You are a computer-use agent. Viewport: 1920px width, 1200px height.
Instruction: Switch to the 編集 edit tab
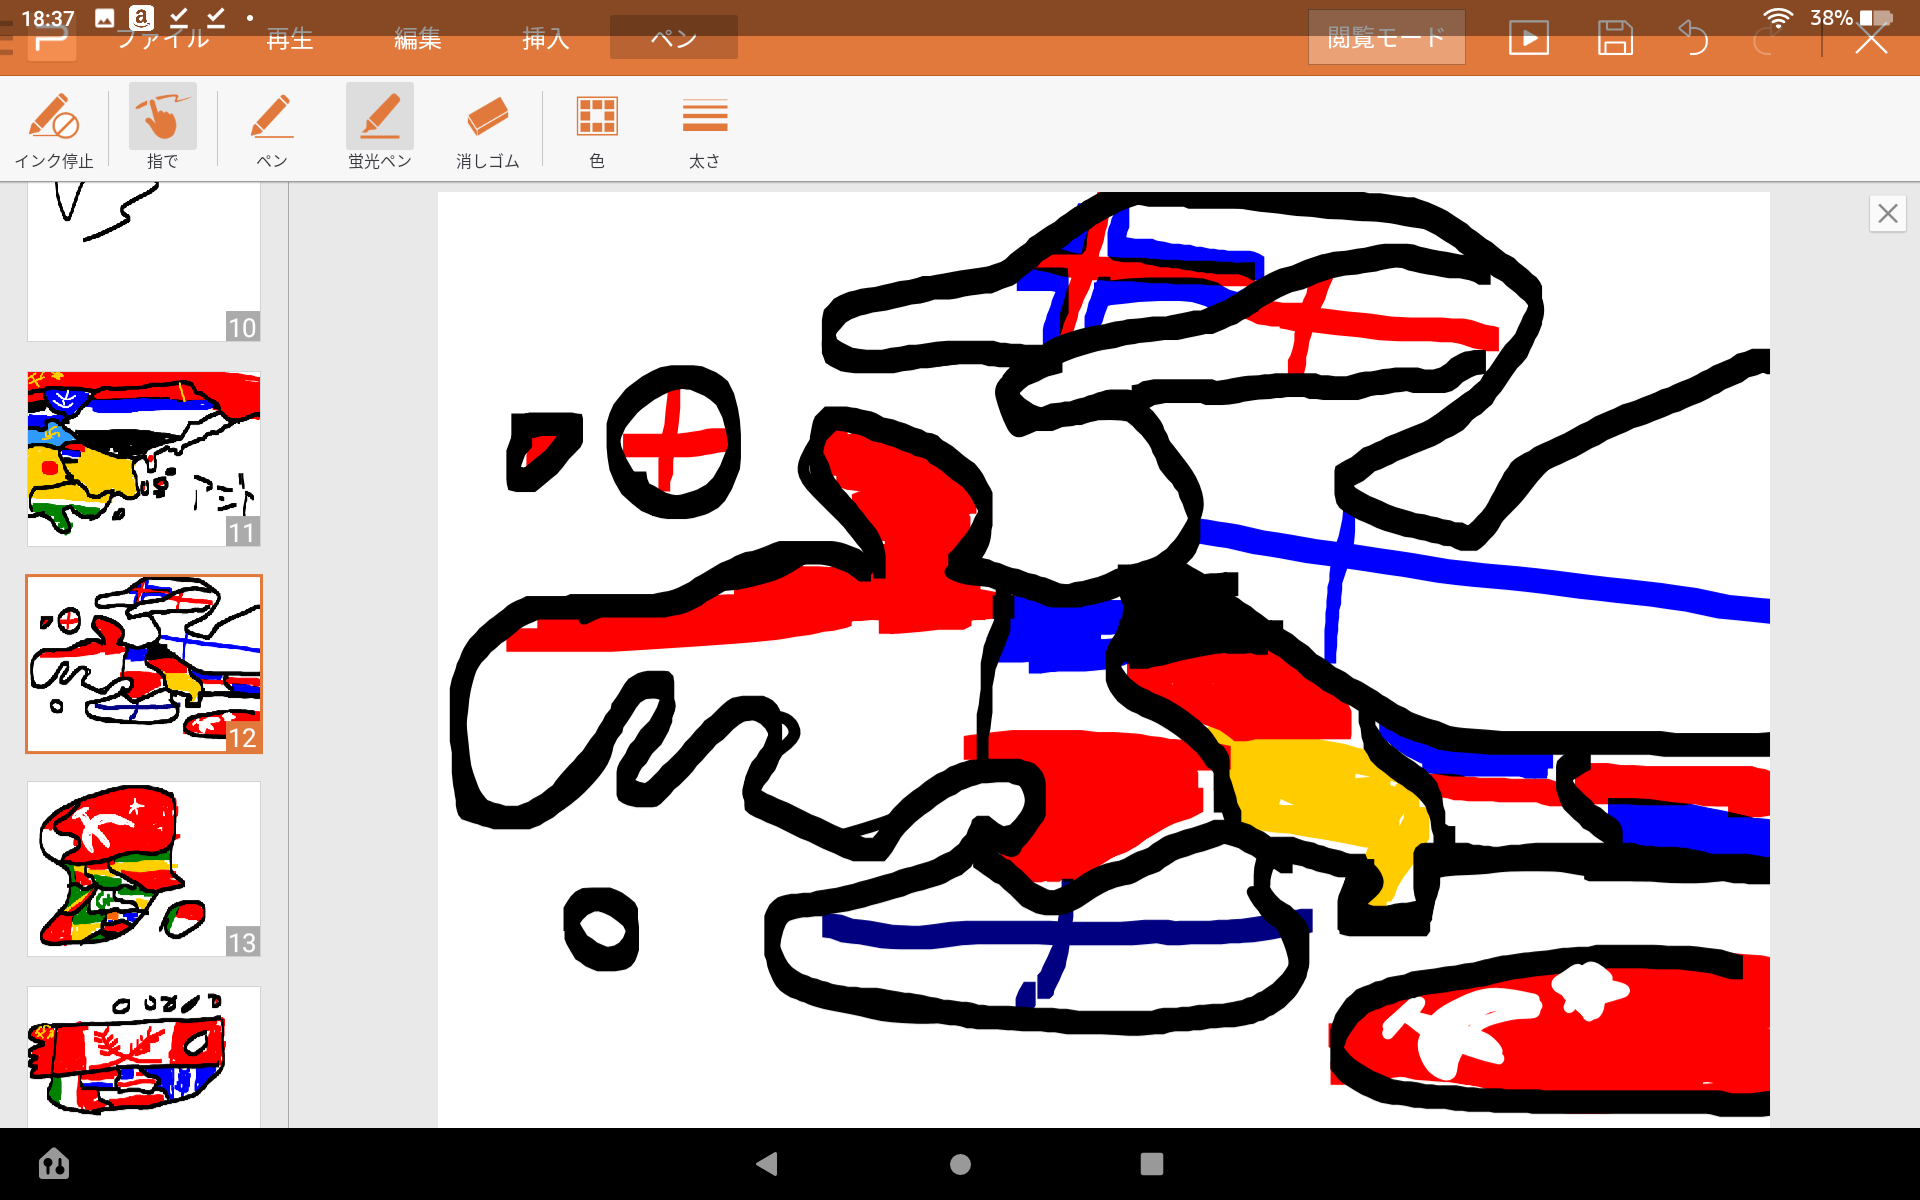click(418, 39)
